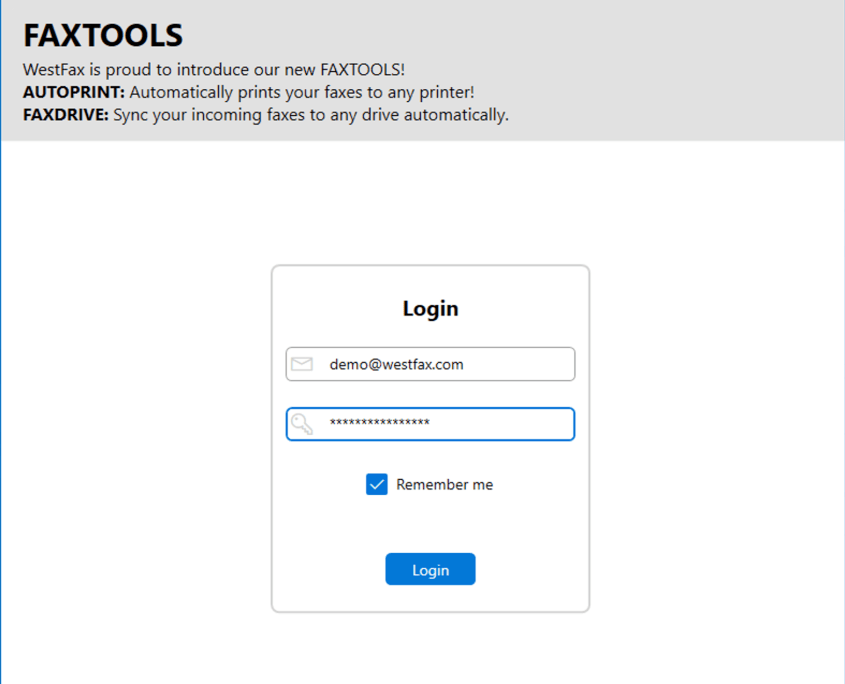Click the AUTOPRINT description line

[248, 92]
